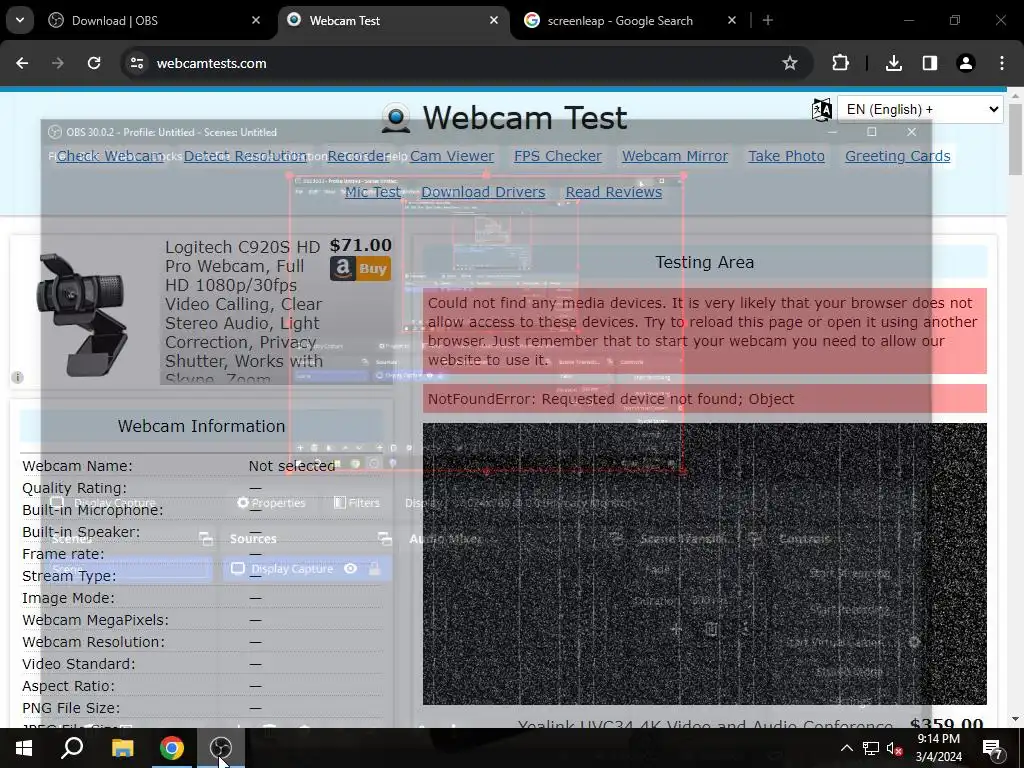Open Chrome tab search dropdown

click(20, 20)
